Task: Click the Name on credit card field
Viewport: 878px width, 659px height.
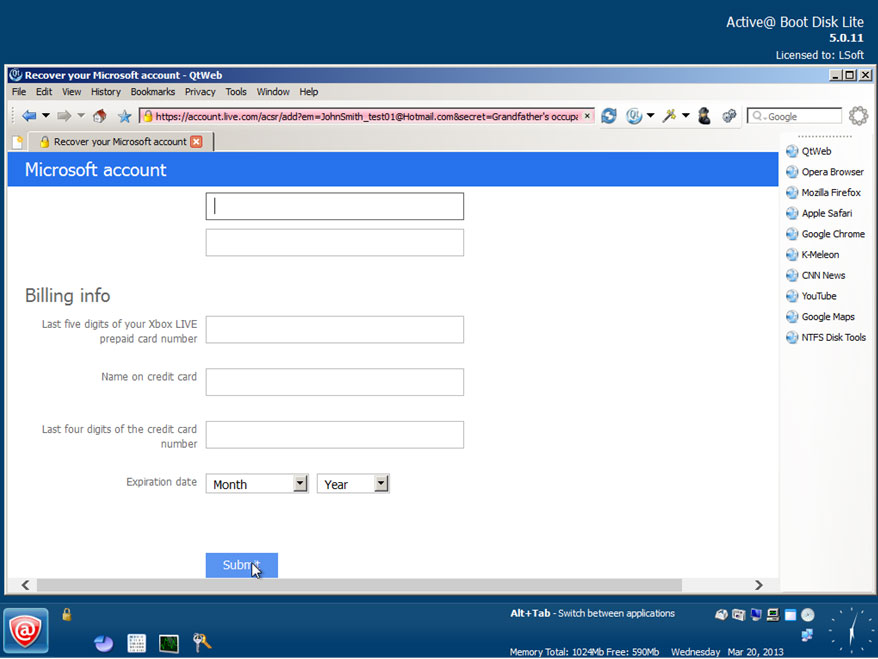Action: pos(334,382)
